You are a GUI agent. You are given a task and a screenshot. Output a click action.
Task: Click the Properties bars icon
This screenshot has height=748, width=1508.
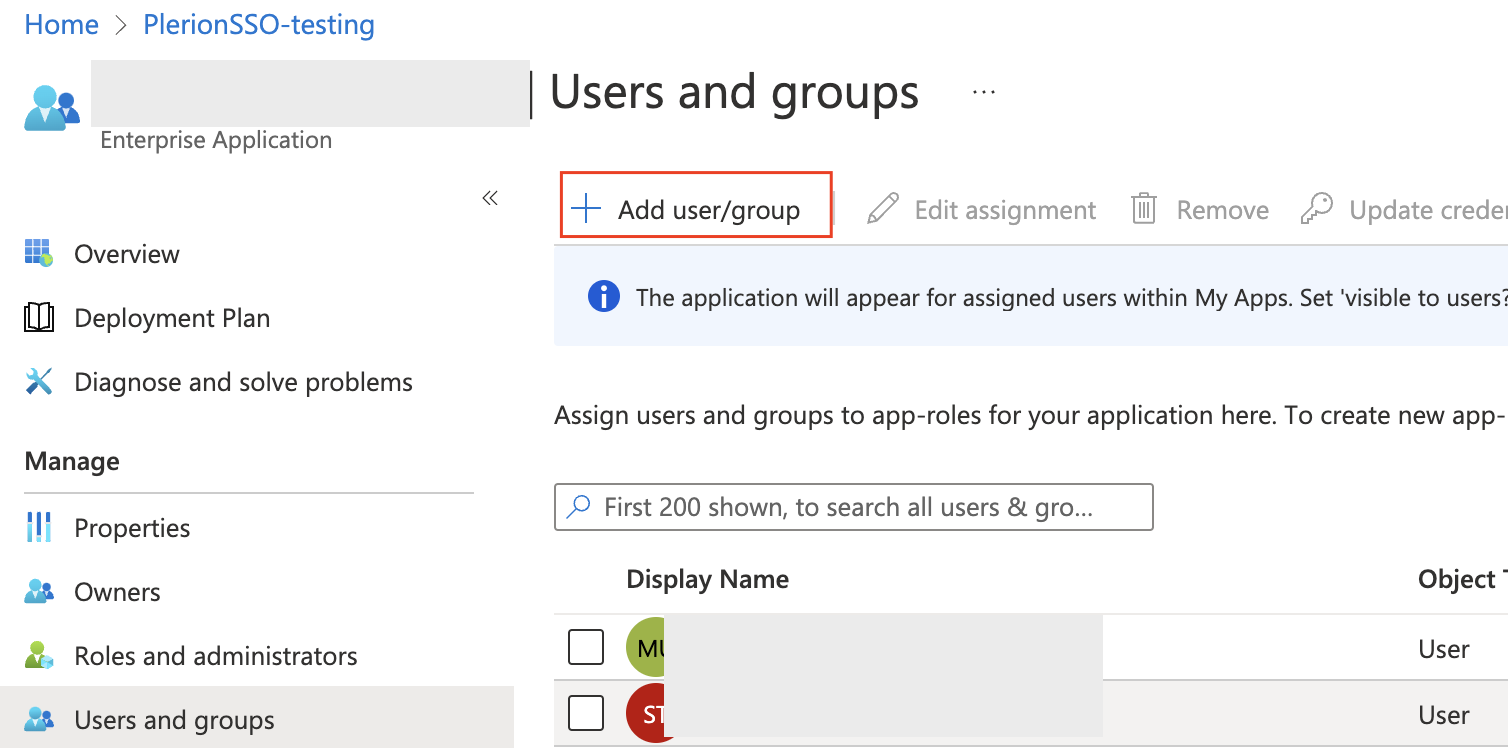click(39, 527)
